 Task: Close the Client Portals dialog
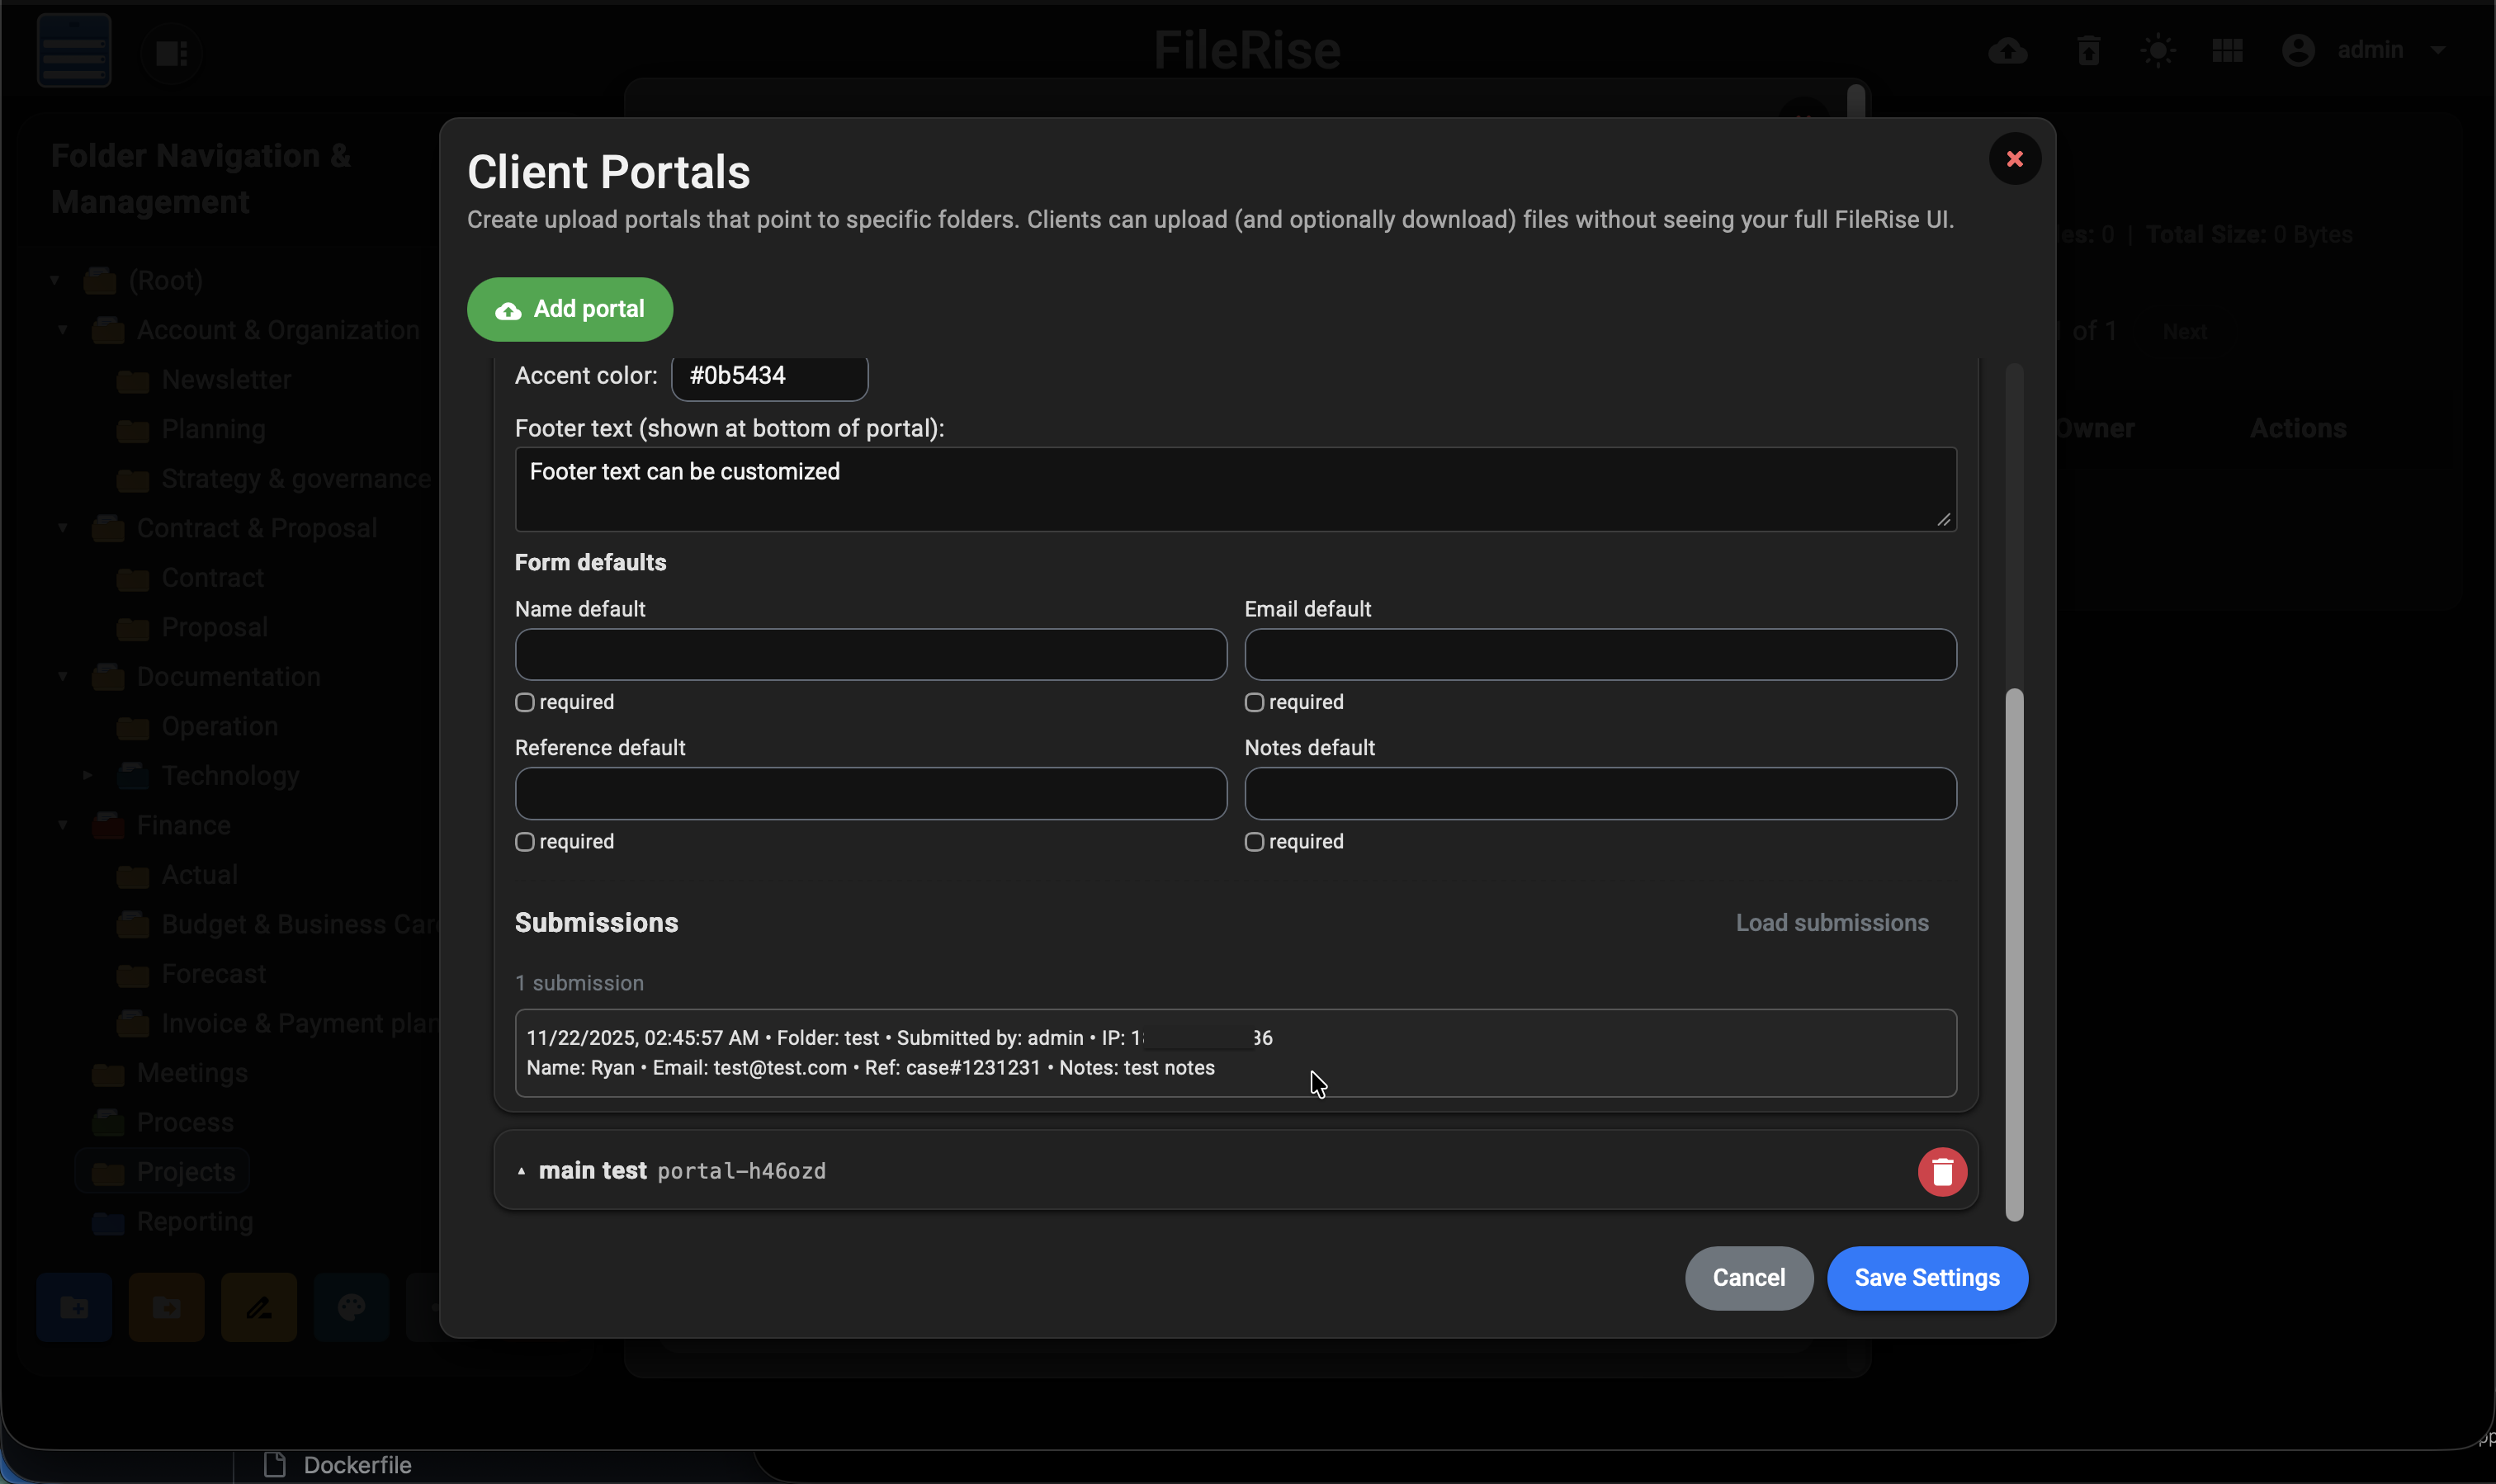pos(2014,159)
